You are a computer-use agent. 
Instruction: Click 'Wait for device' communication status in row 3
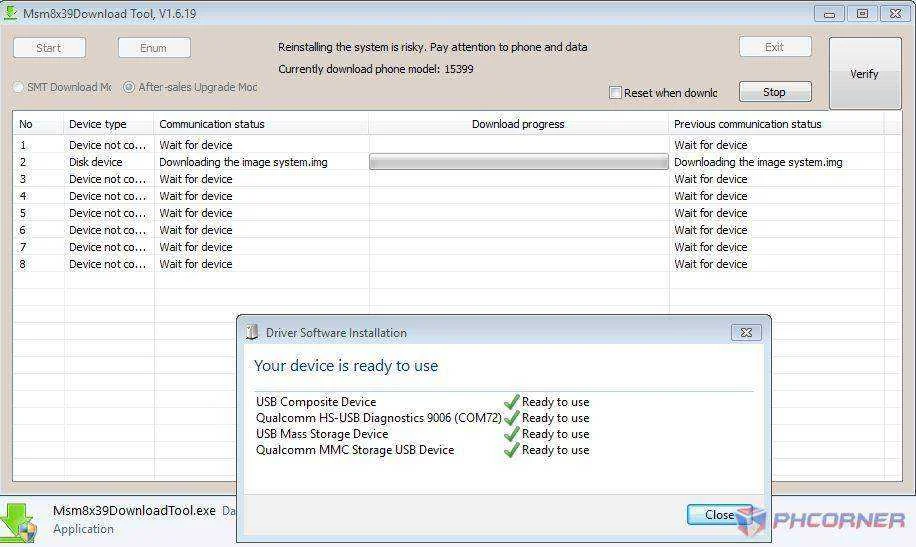coord(196,179)
